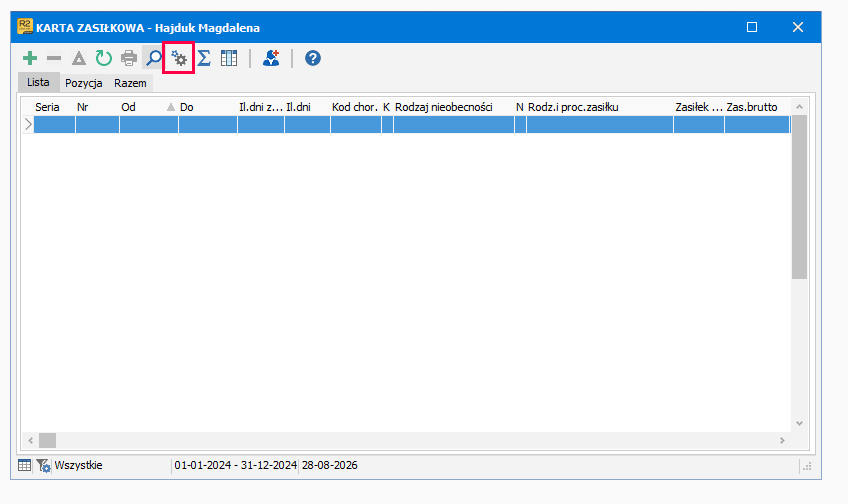848x504 pixels.
Task: Add a new record with green plus icon
Action: coord(30,58)
